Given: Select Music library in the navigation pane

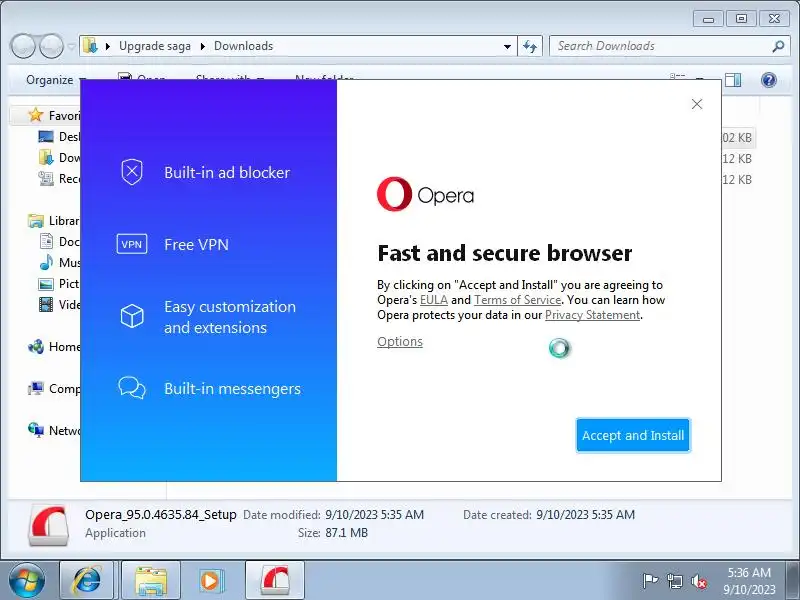Looking at the screenshot, I should (59, 262).
